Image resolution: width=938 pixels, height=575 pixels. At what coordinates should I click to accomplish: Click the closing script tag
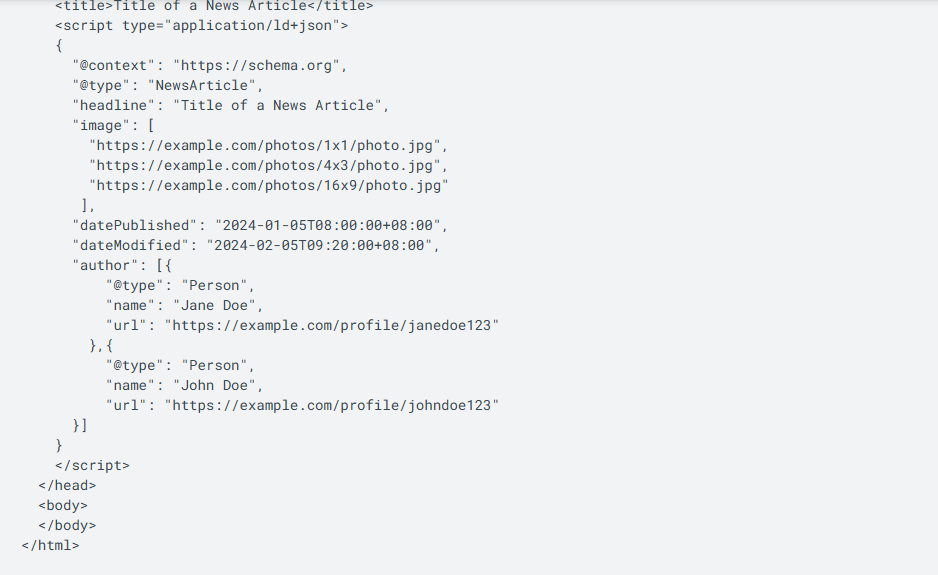coord(92,466)
